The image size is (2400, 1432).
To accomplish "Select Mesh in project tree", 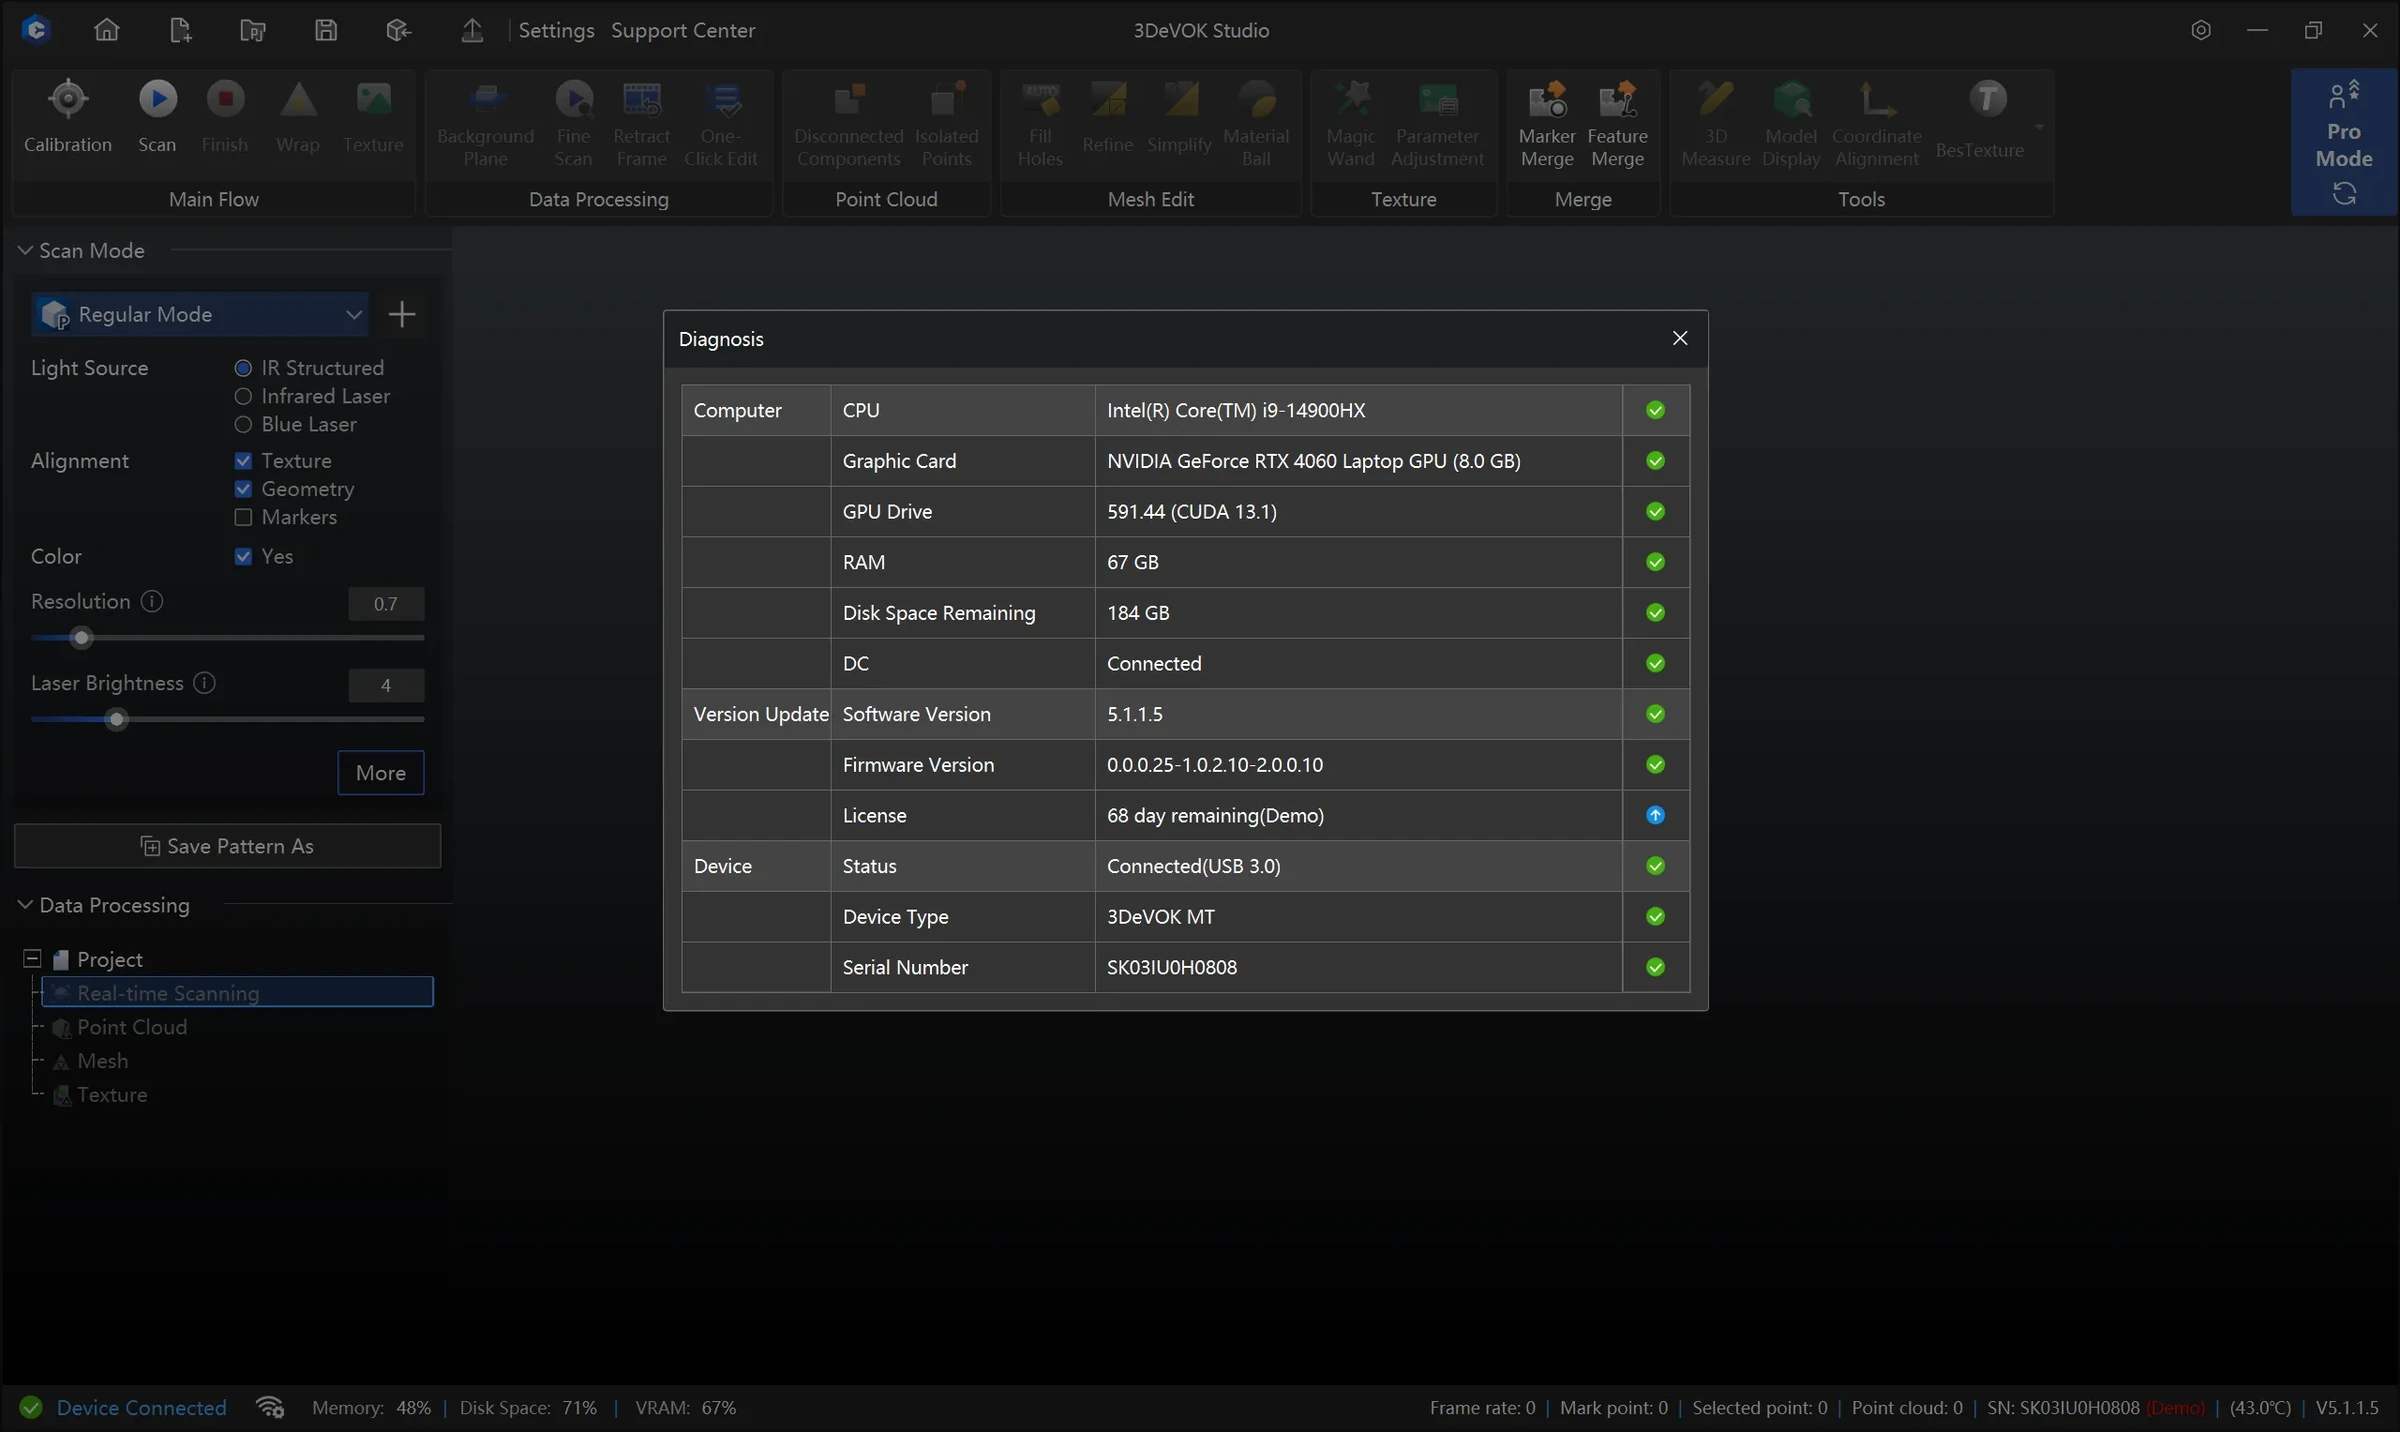I will 102,1061.
